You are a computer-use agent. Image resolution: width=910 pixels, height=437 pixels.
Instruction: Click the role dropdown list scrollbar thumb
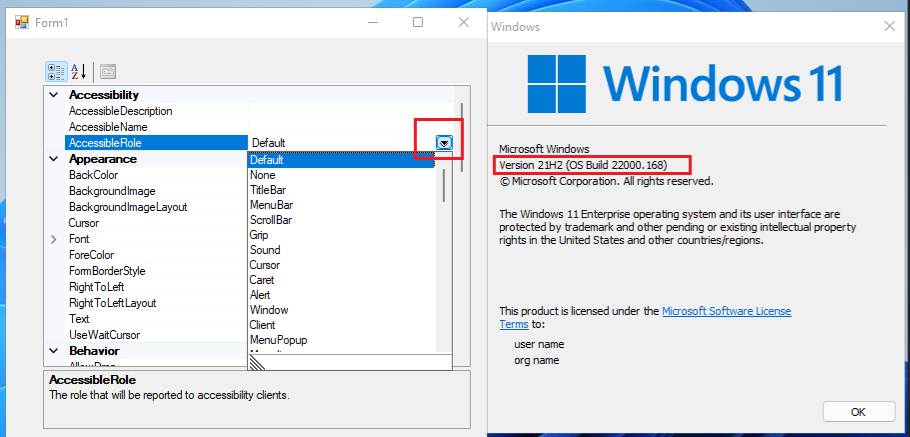tap(444, 185)
